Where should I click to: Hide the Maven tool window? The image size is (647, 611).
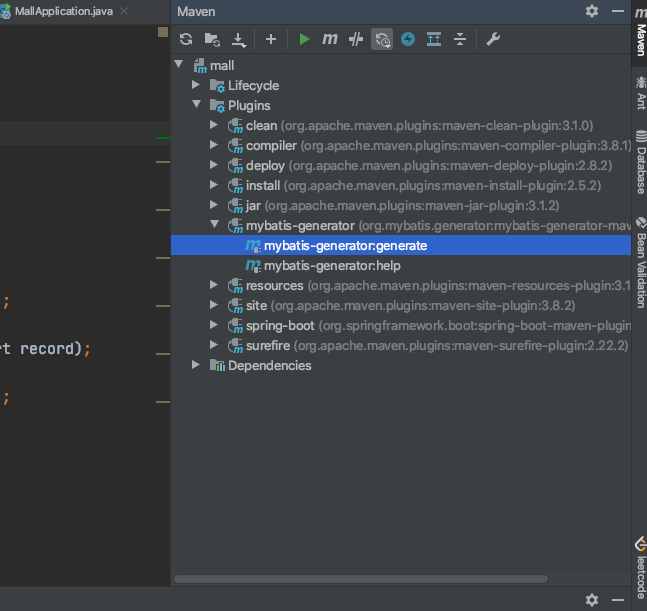[618, 11]
